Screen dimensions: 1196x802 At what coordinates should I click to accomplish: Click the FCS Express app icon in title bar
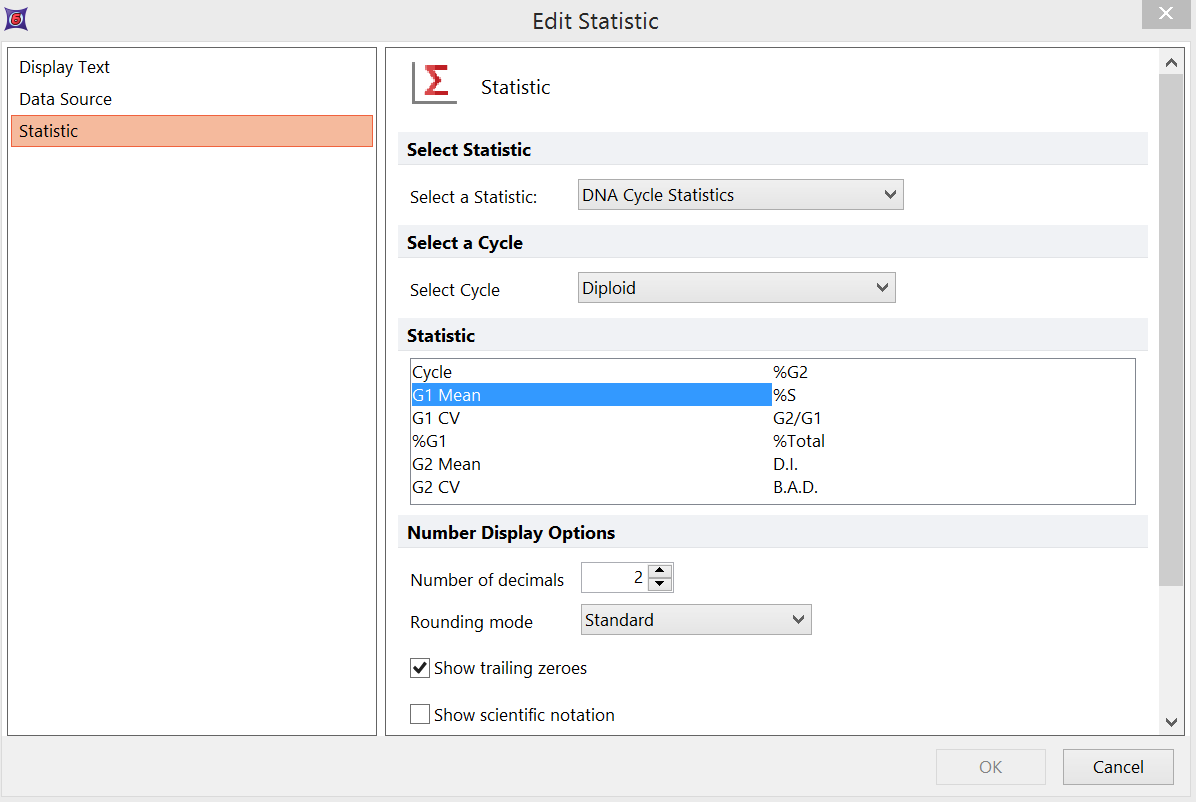(16, 17)
